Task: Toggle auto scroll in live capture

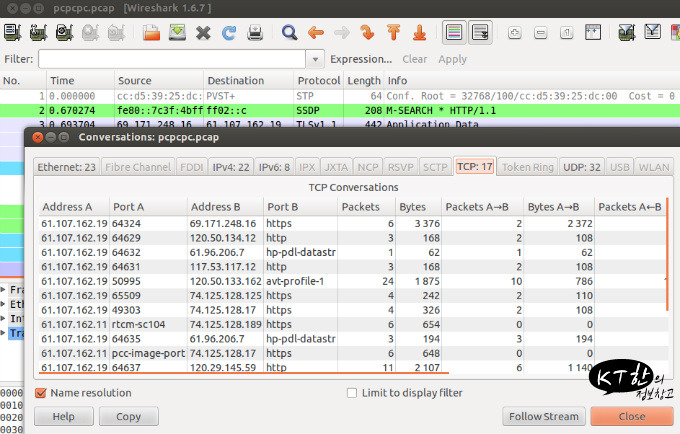Action: pos(480,33)
